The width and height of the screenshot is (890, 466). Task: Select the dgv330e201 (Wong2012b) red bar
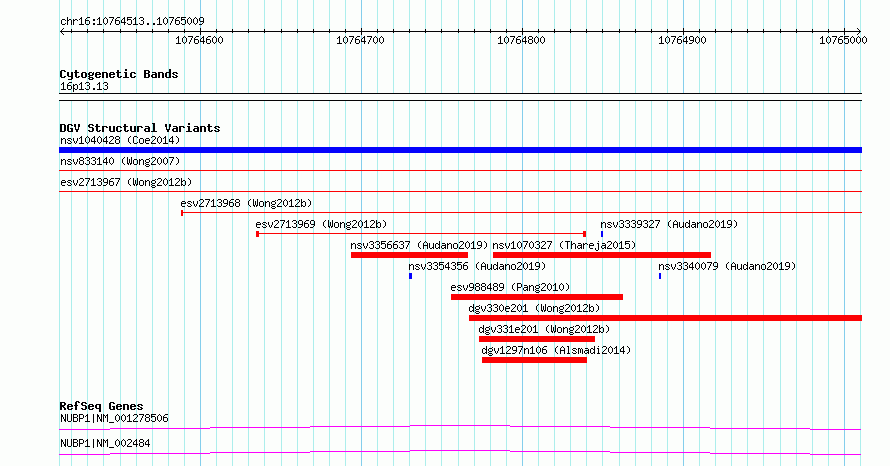tap(665, 318)
